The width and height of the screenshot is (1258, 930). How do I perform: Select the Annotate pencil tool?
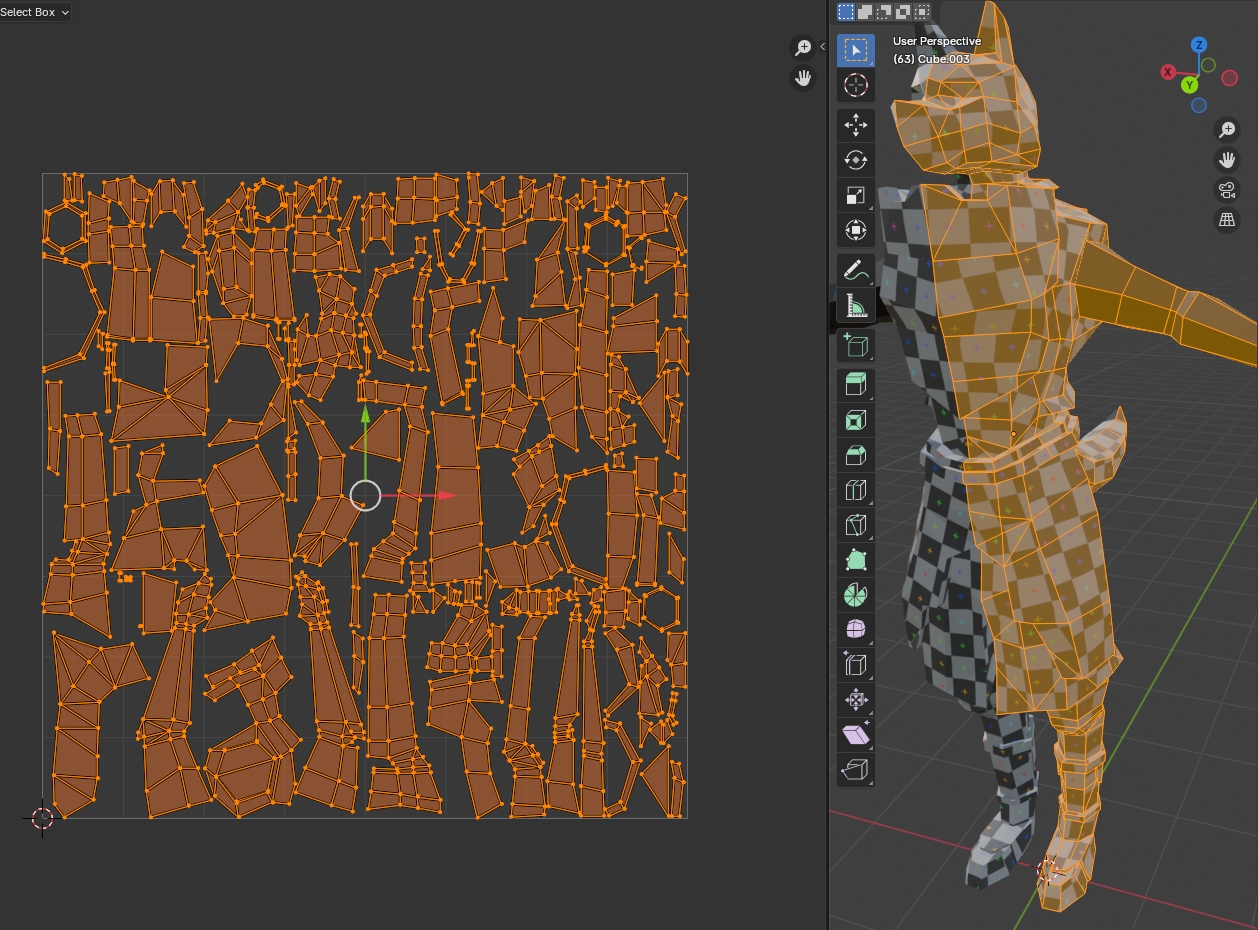[855, 270]
